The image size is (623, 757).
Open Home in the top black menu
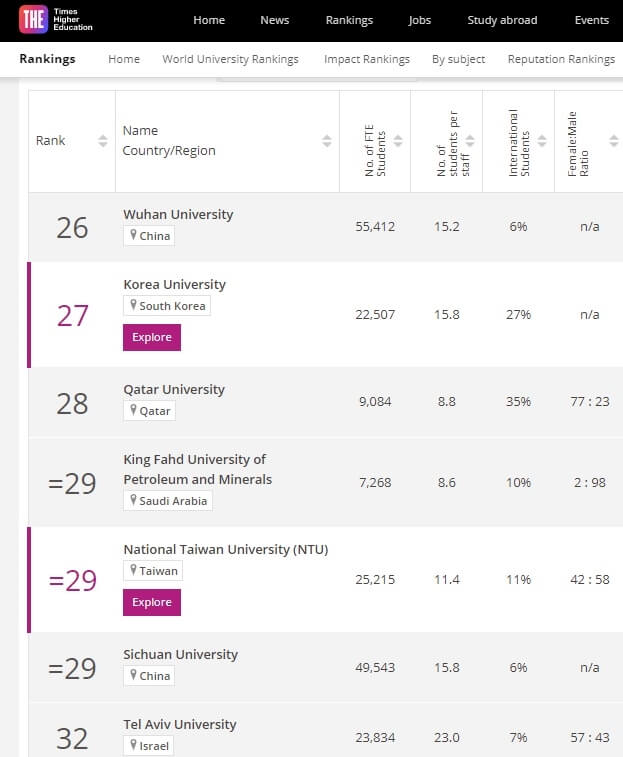[209, 20]
